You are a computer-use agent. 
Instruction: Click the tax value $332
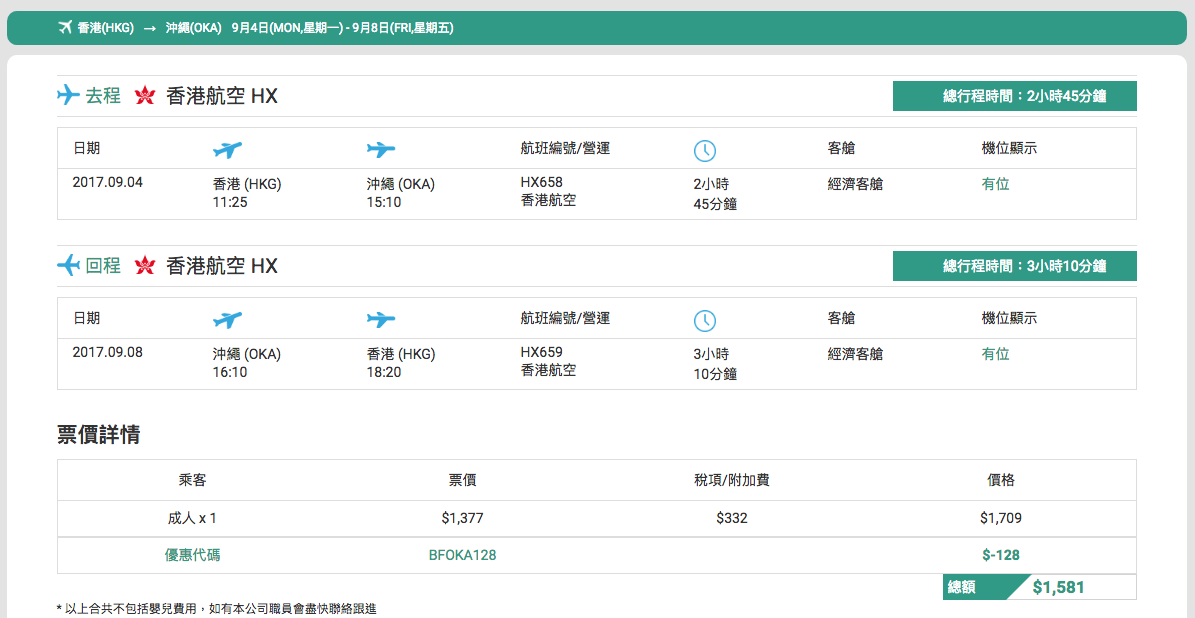(x=732, y=518)
